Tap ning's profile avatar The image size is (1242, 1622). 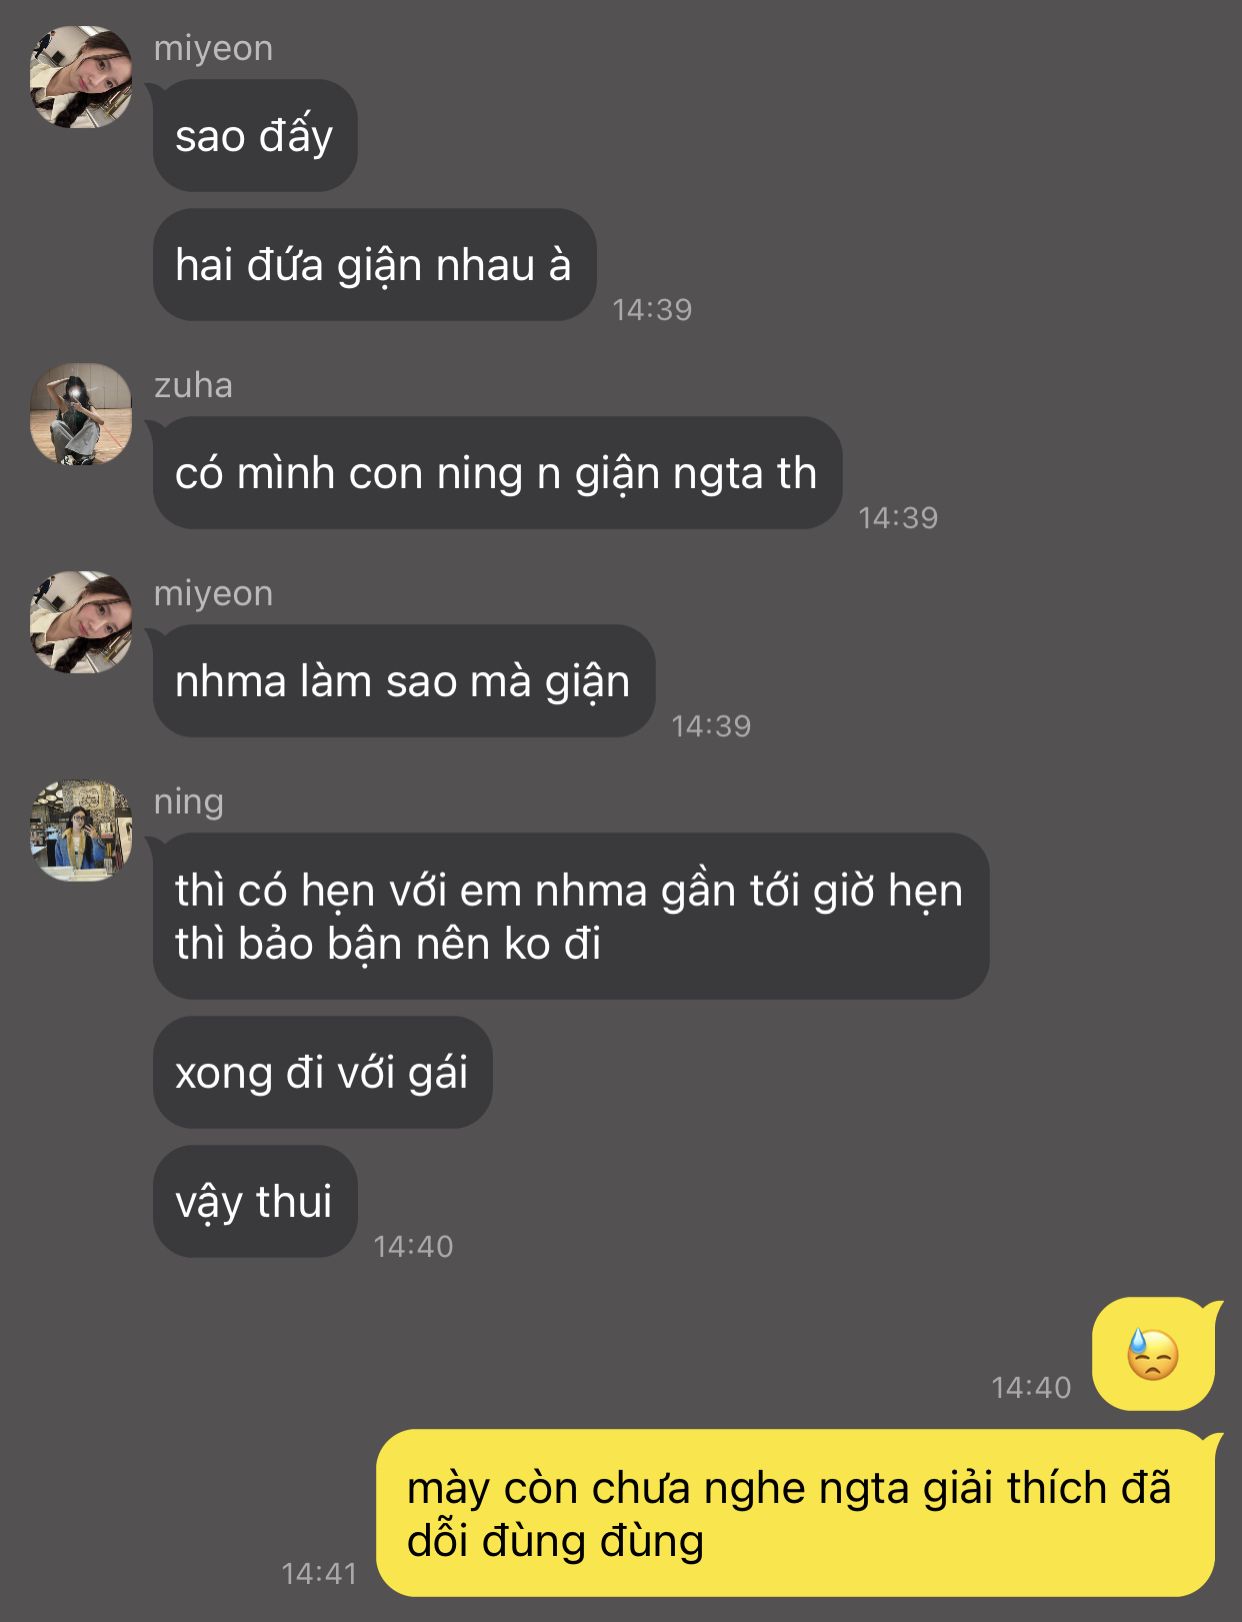(81, 831)
